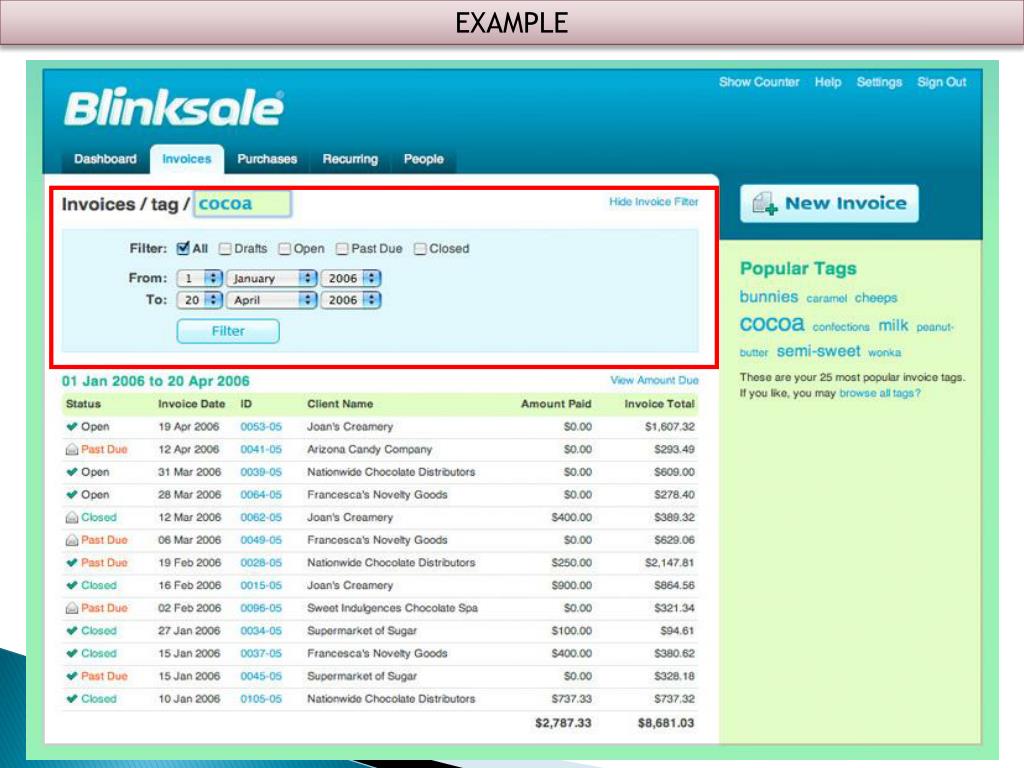This screenshot has height=768, width=1024.
Task: Click the New Invoice document icon
Action: pyautogui.click(x=764, y=203)
